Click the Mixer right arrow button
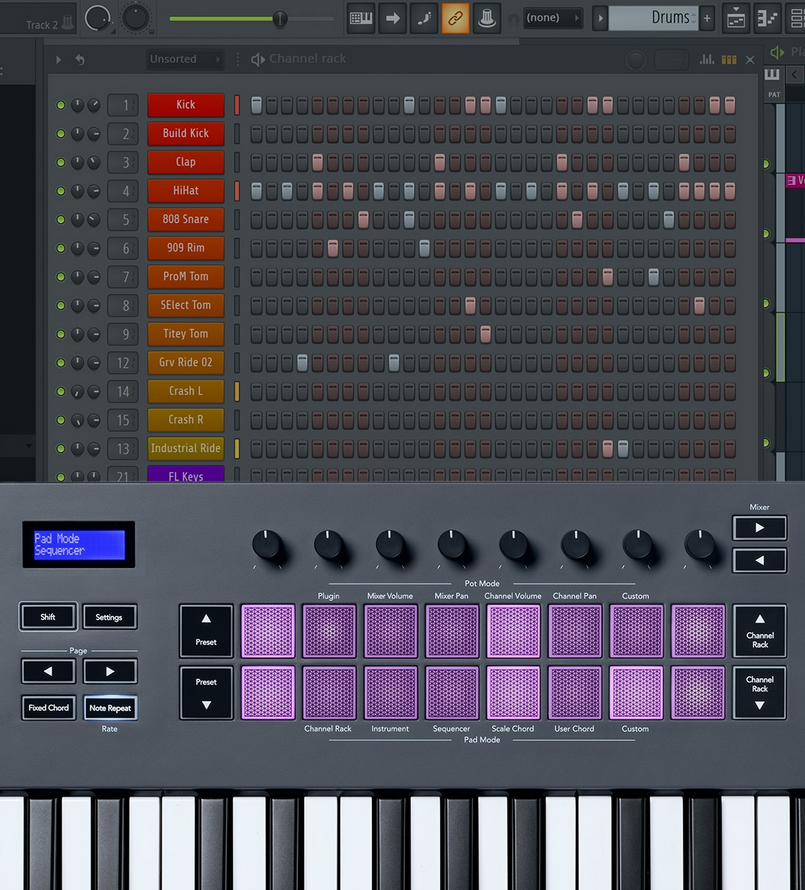This screenshot has width=805, height=890. pos(760,528)
